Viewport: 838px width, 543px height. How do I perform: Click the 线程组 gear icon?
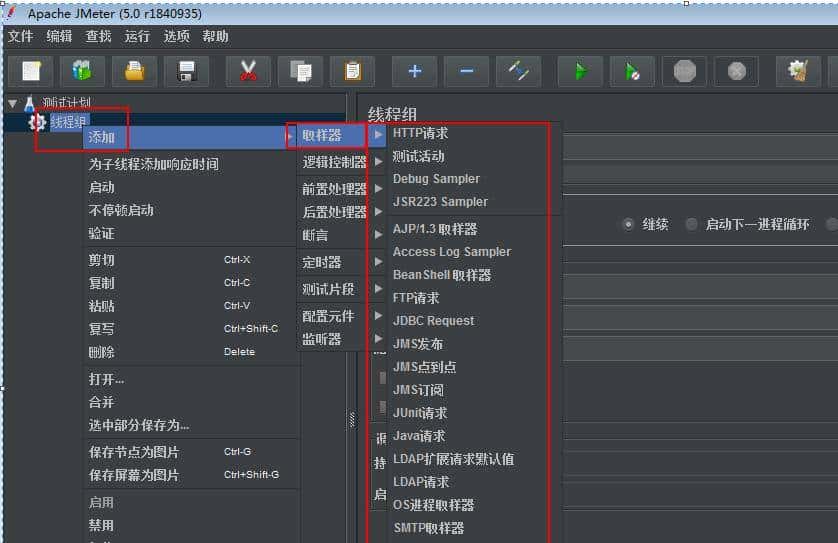37,122
